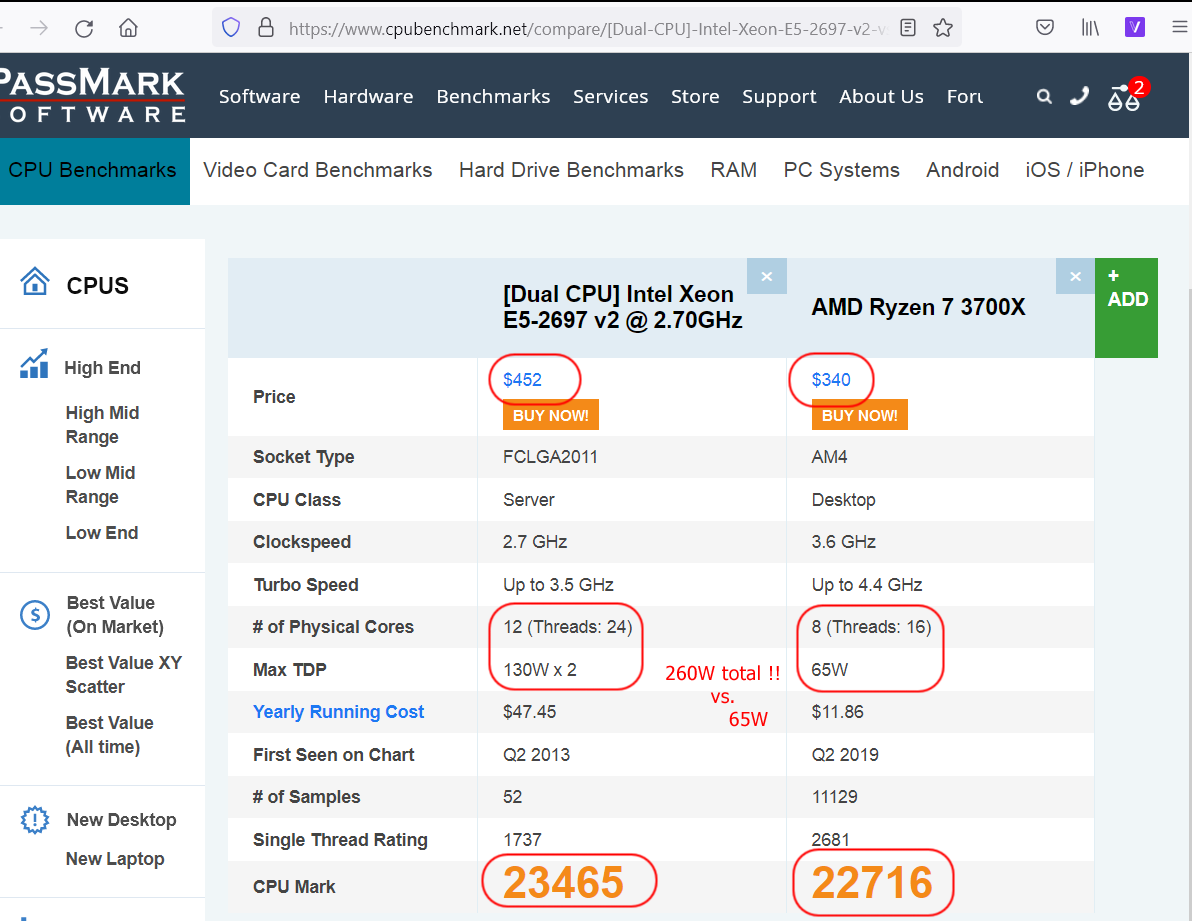Open the browser hamburger menu
This screenshot has height=921, width=1192.
point(1180,28)
